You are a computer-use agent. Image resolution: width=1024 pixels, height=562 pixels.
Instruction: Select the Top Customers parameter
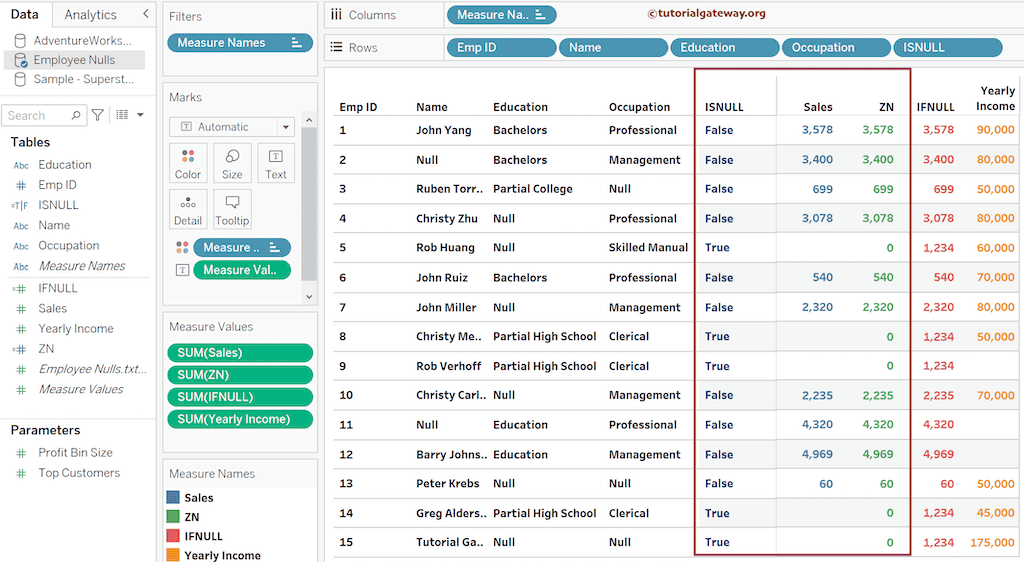(x=79, y=473)
